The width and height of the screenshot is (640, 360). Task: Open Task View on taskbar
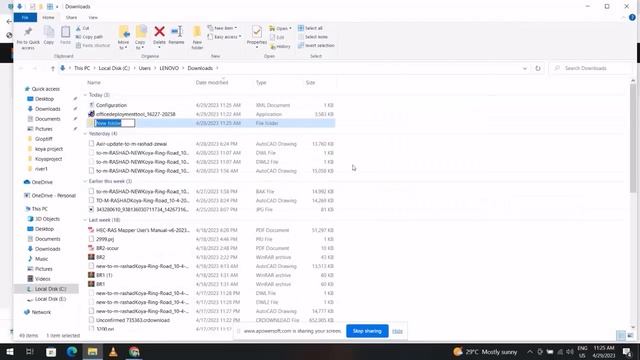coord(30,351)
